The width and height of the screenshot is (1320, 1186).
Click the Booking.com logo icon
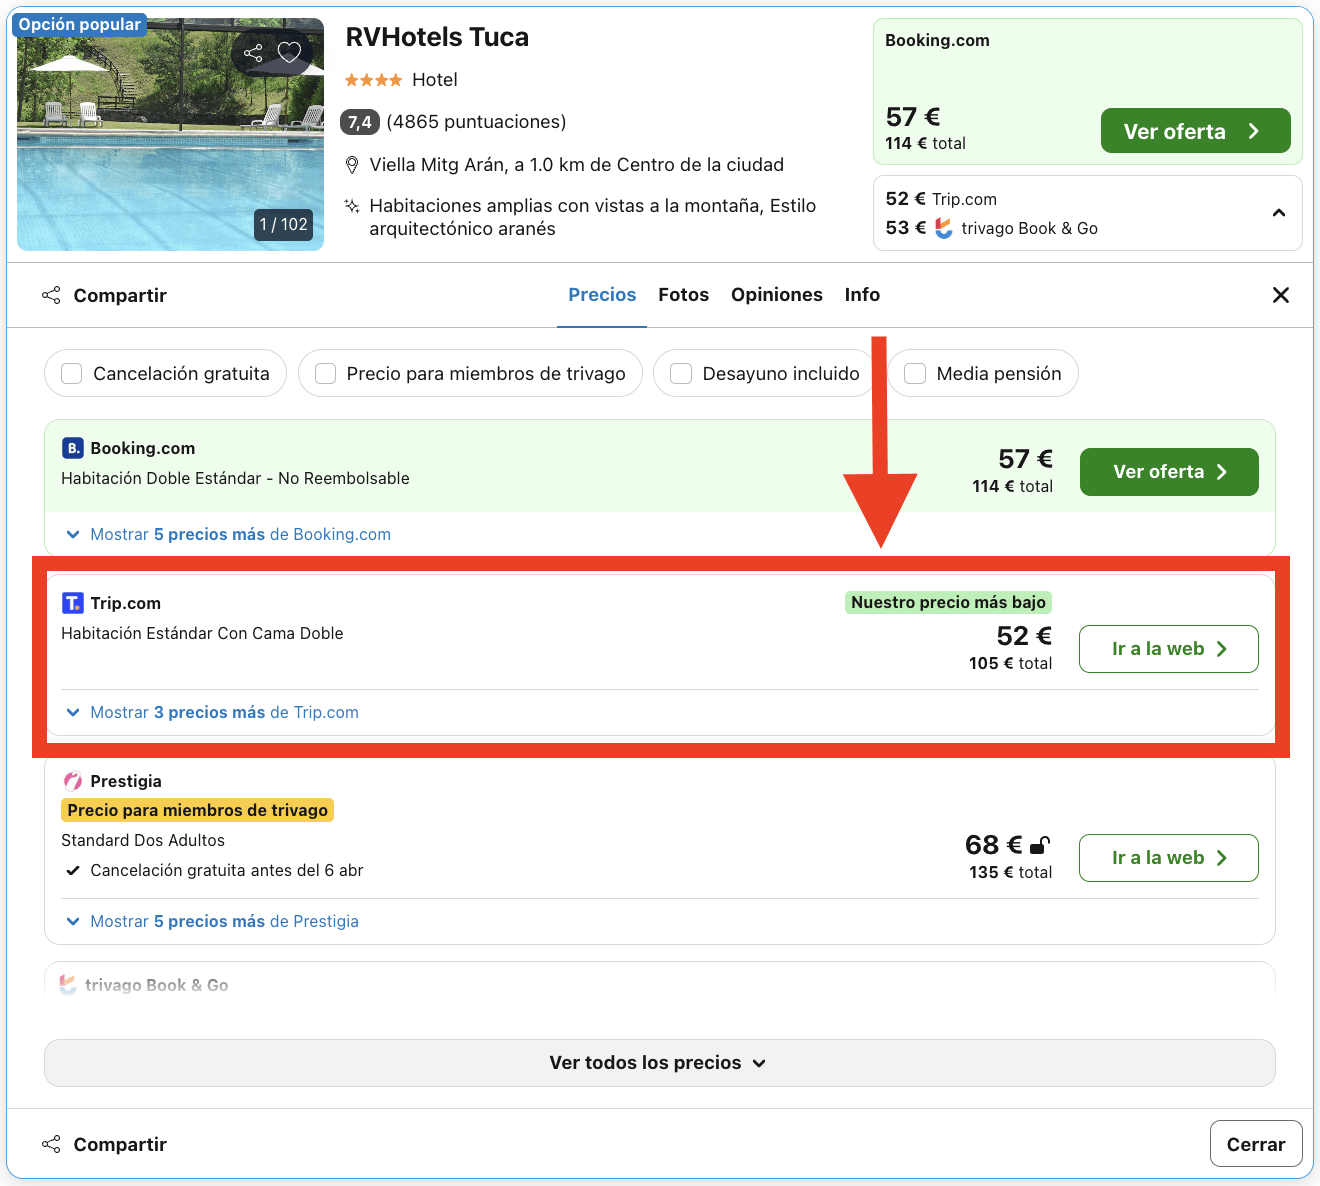(72, 448)
